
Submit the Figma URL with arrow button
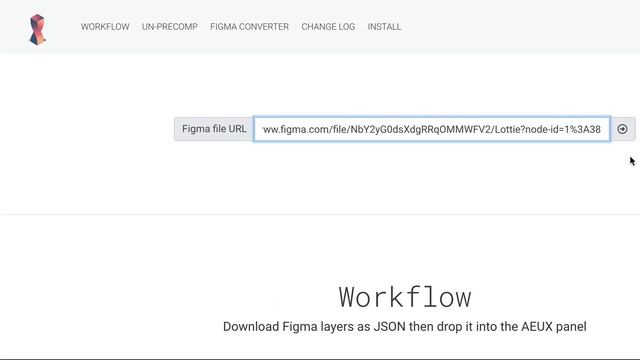622,129
